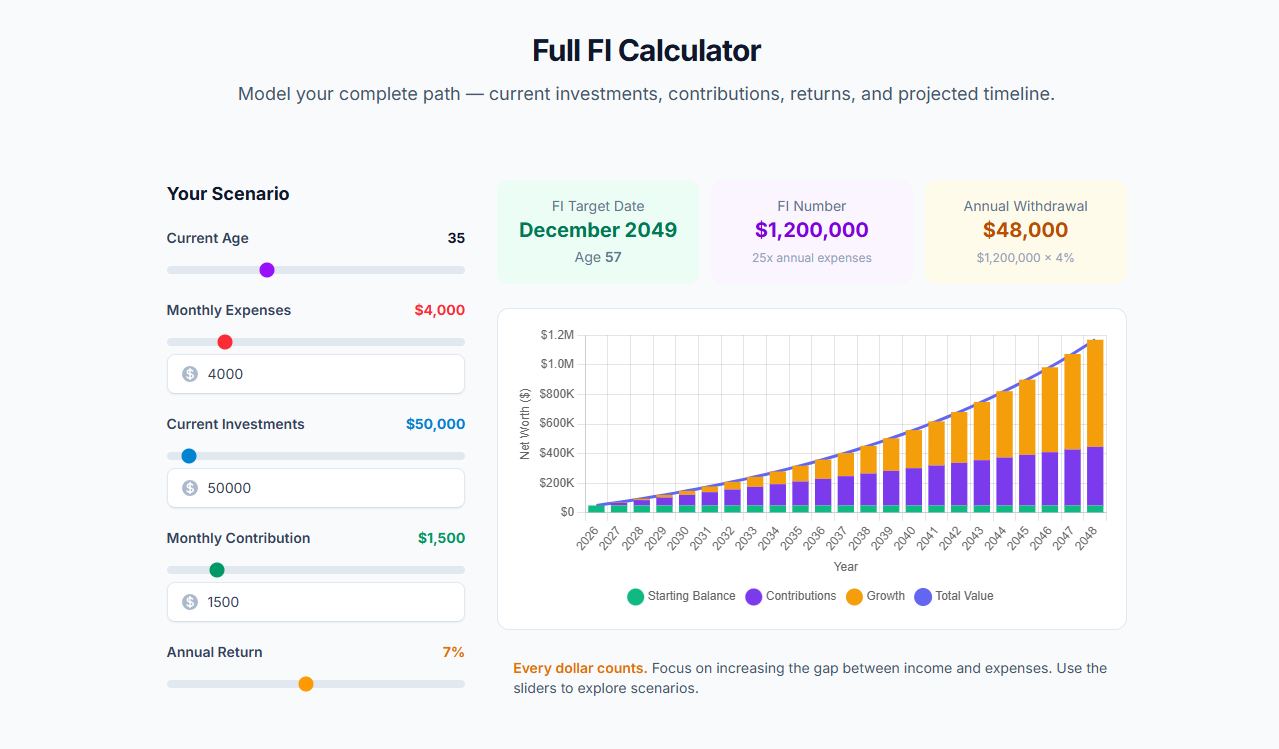Click the dollar icon in Monthly Expenses field
This screenshot has width=1279, height=749.
point(190,374)
